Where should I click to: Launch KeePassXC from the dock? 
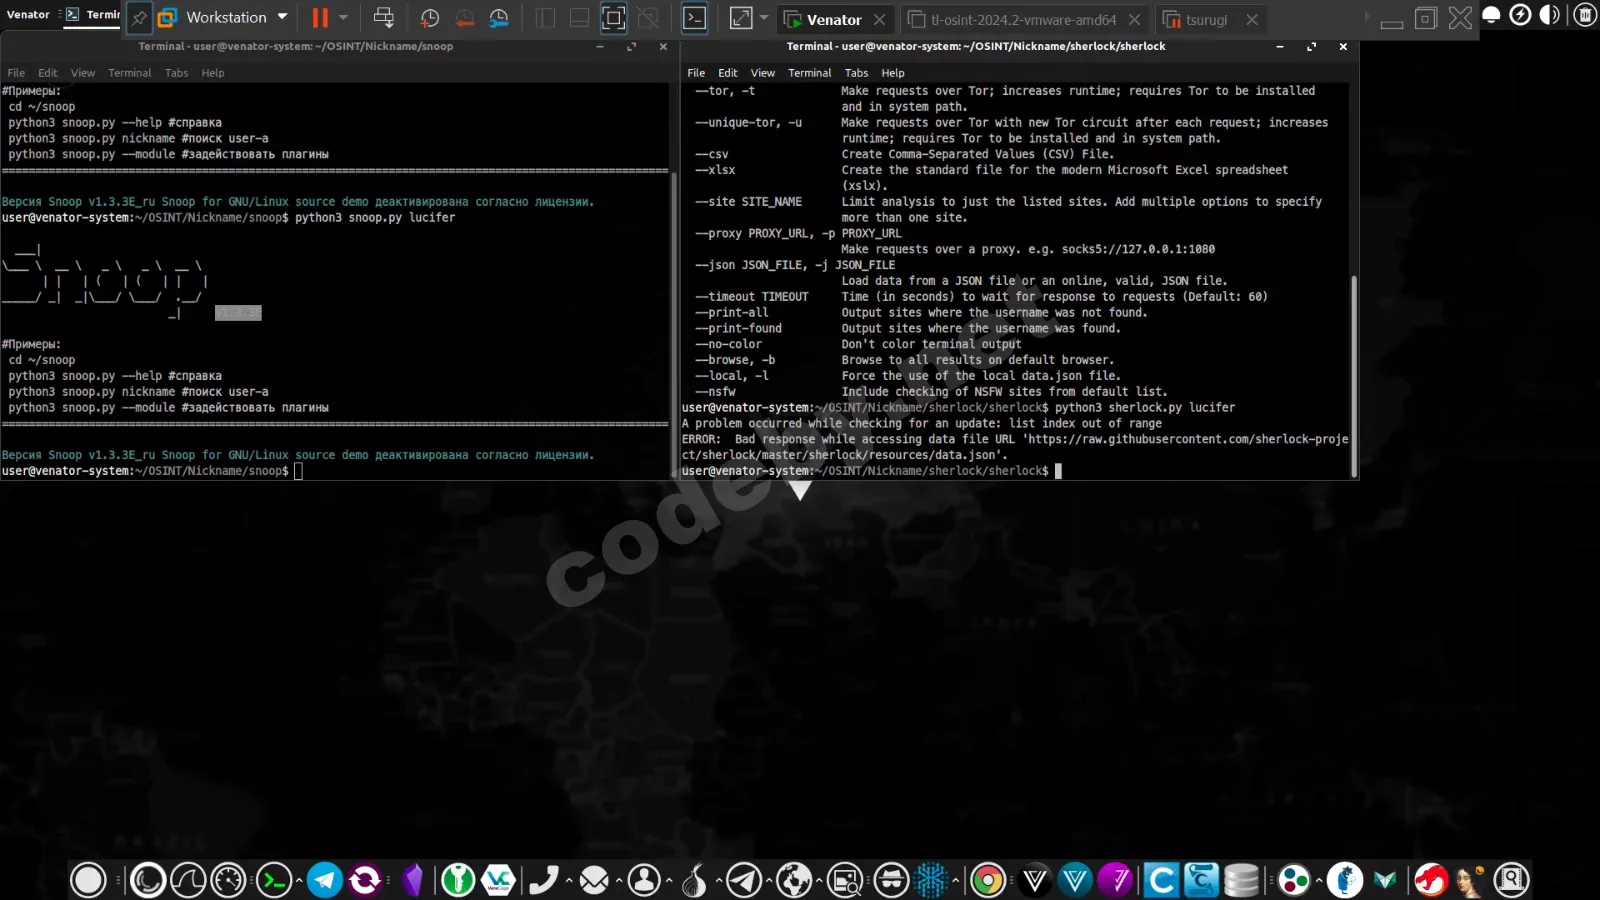point(457,880)
